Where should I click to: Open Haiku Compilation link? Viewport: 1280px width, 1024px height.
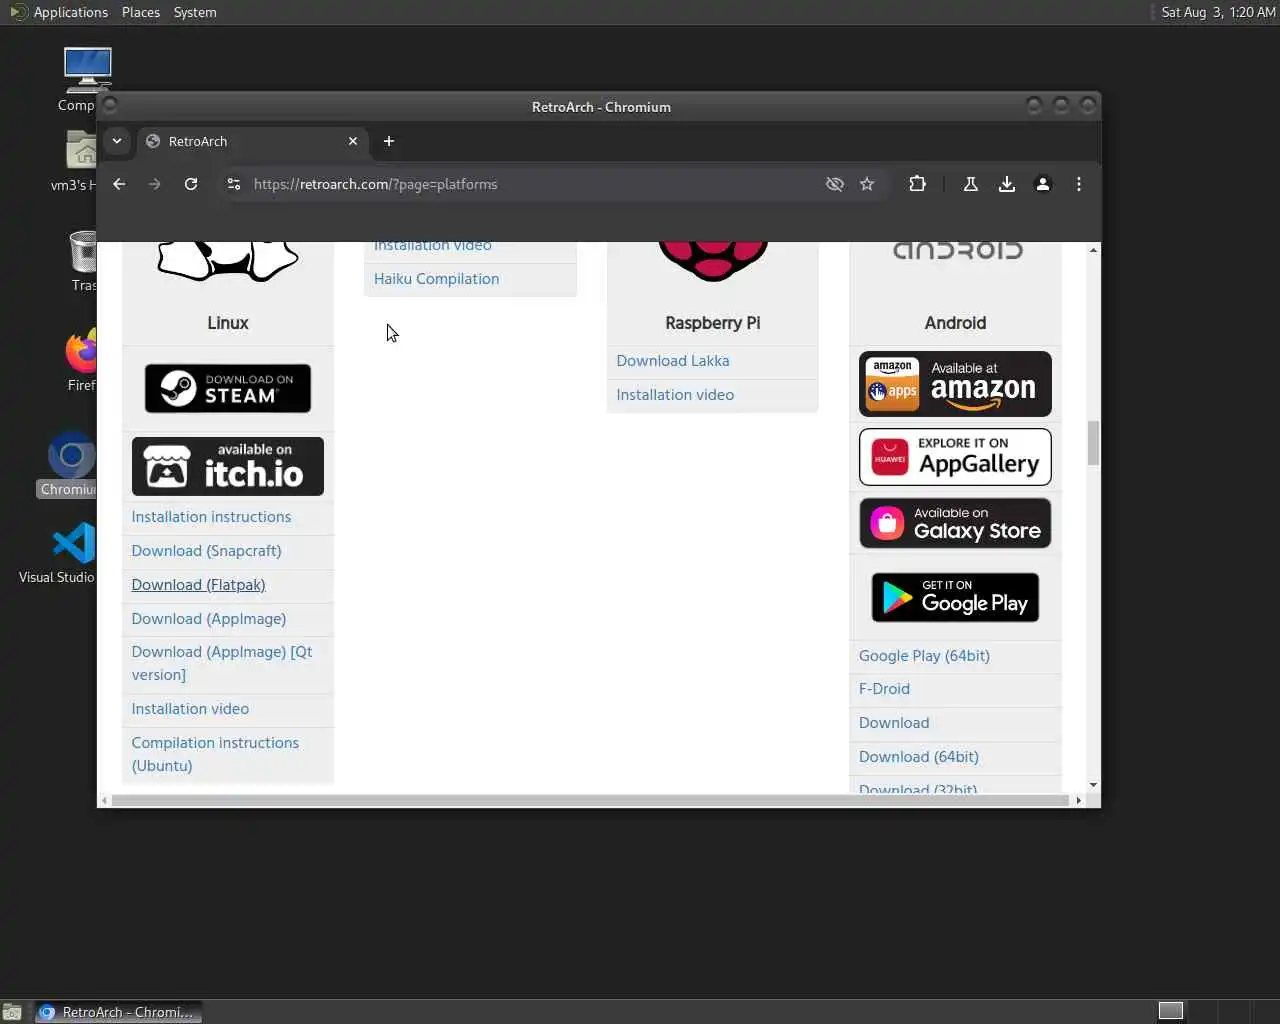click(436, 279)
